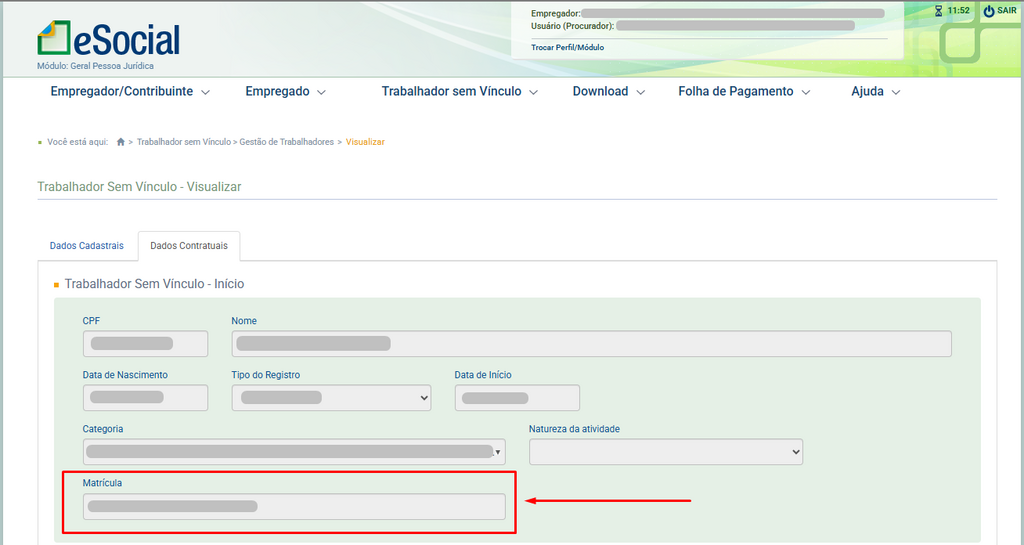
Task: Open the Folha de Pagamento menu
Action: pos(743,91)
